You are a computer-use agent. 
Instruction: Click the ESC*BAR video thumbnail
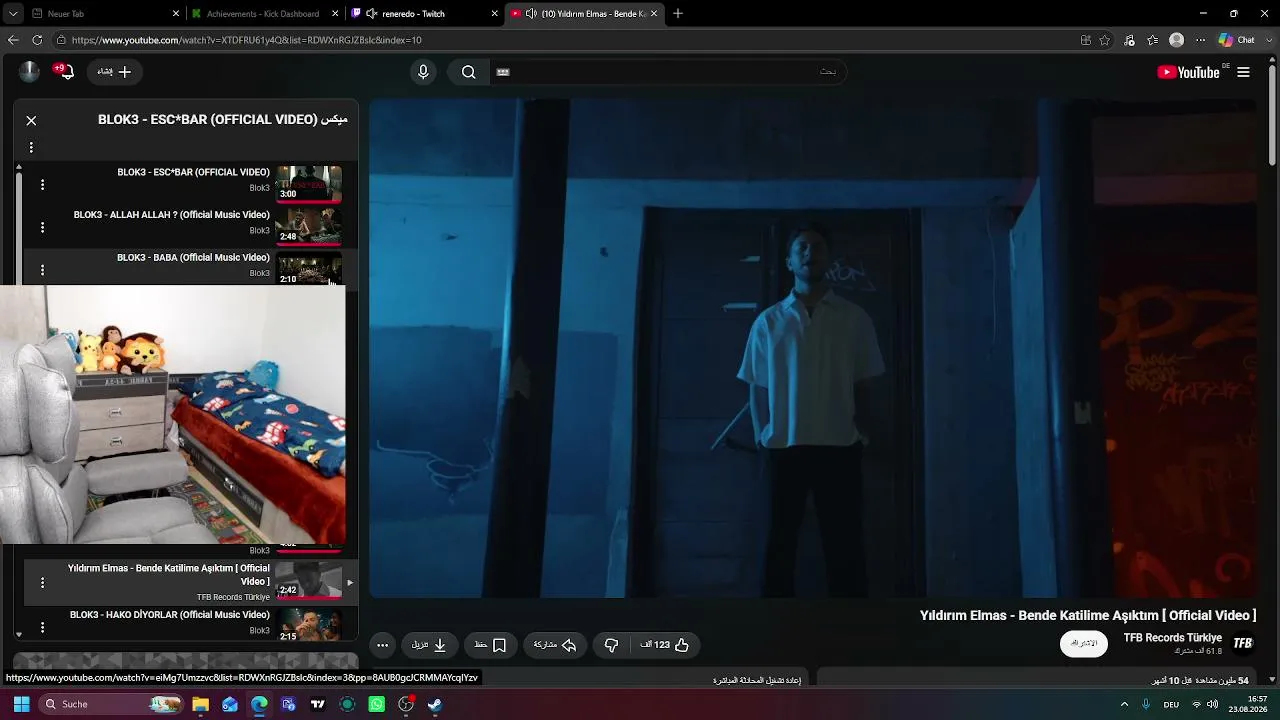point(309,184)
